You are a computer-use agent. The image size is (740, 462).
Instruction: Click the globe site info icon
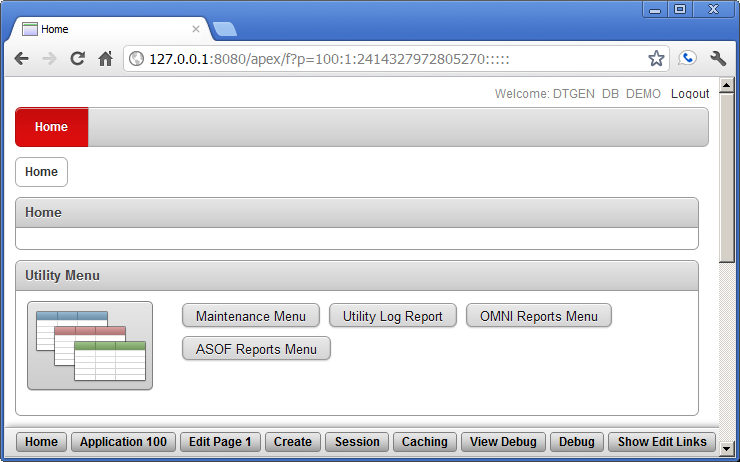136,59
